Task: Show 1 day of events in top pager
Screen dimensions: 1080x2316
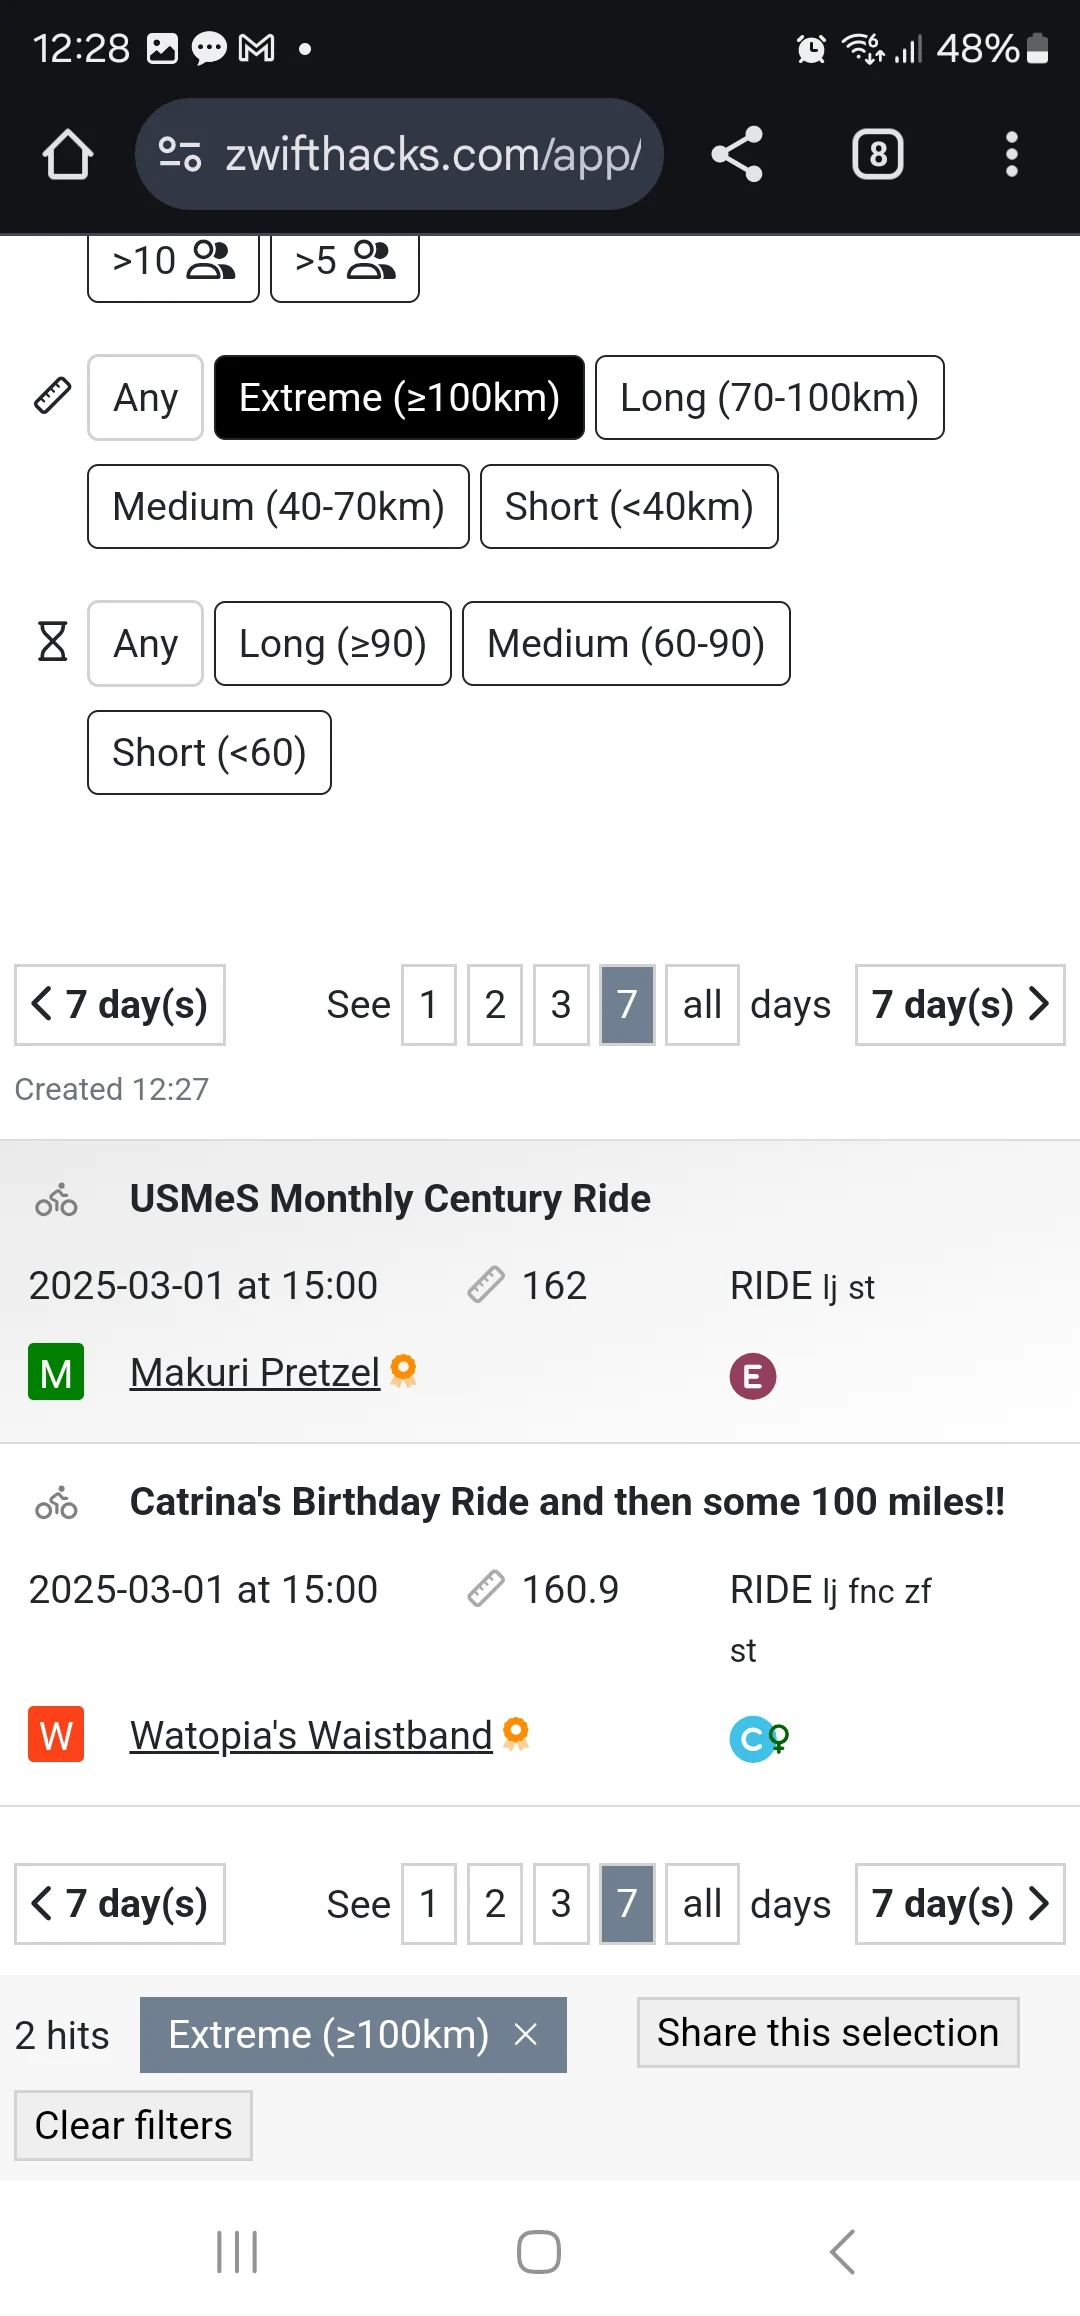Action: click(x=429, y=1005)
